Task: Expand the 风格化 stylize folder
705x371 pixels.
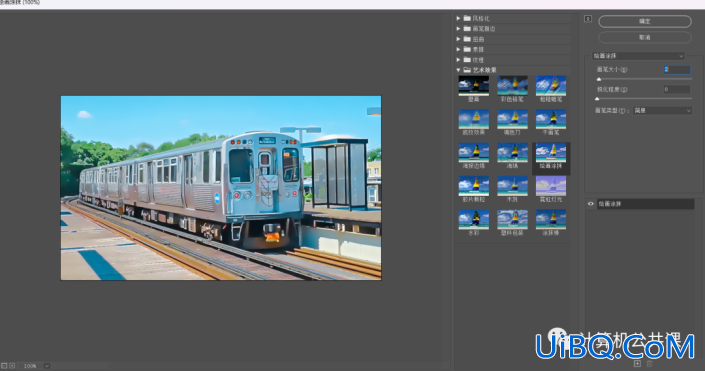Action: [x=458, y=18]
